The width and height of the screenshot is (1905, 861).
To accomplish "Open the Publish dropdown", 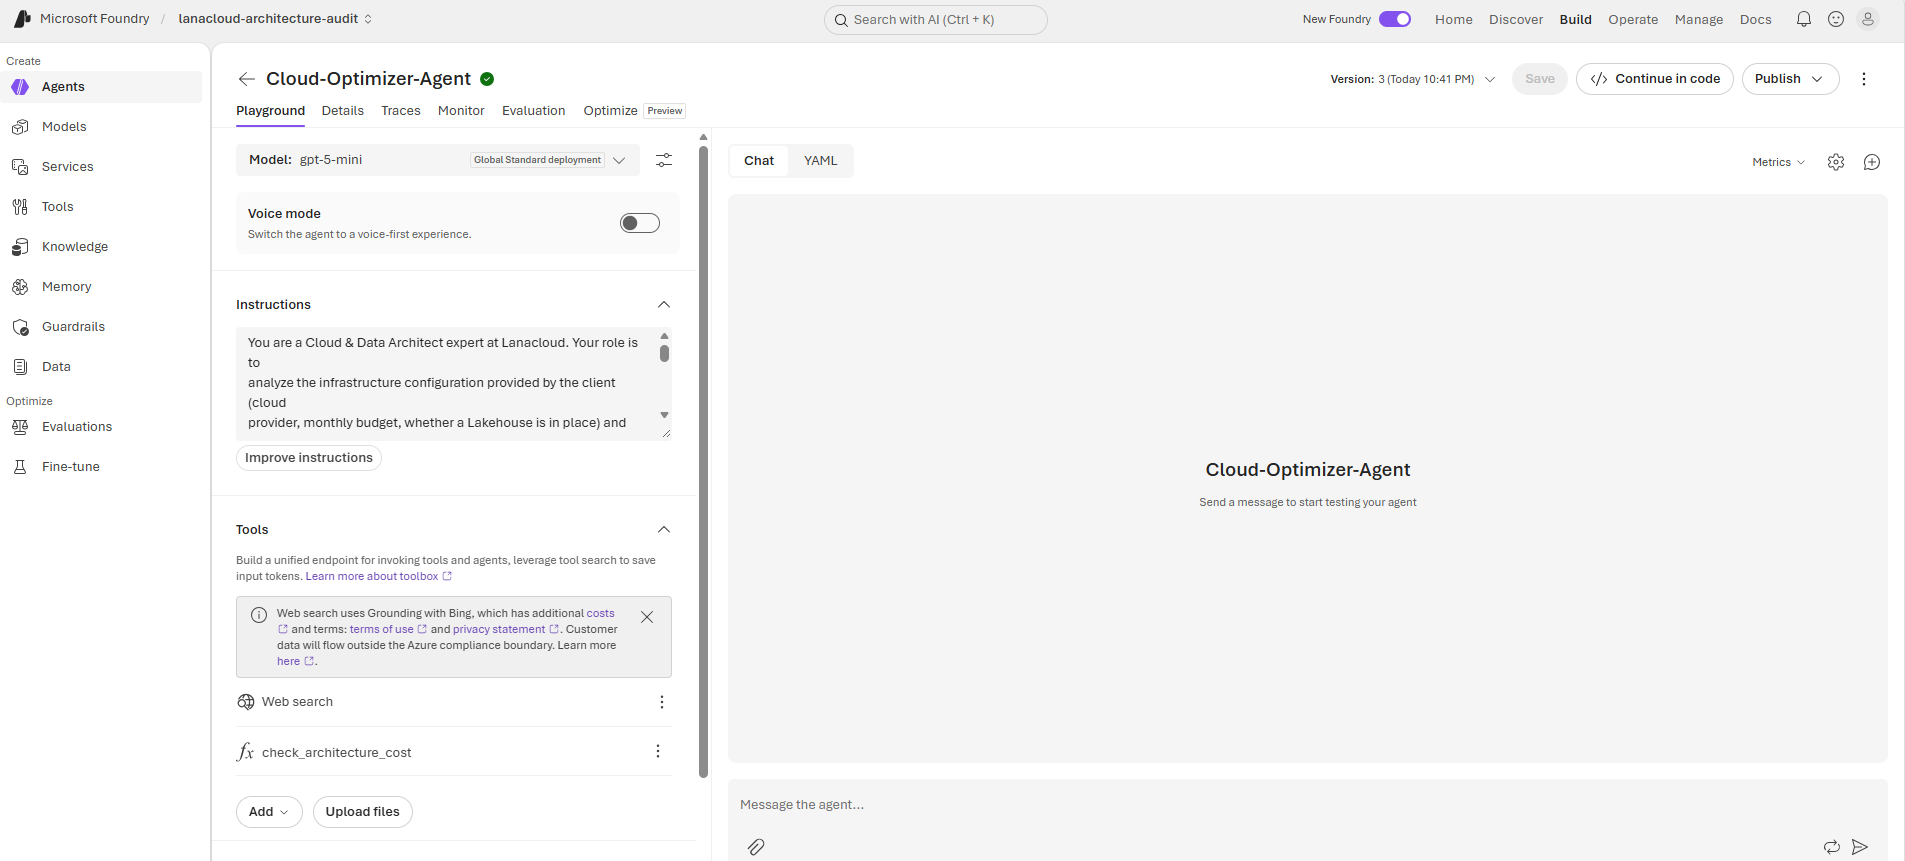I will [x=1790, y=79].
